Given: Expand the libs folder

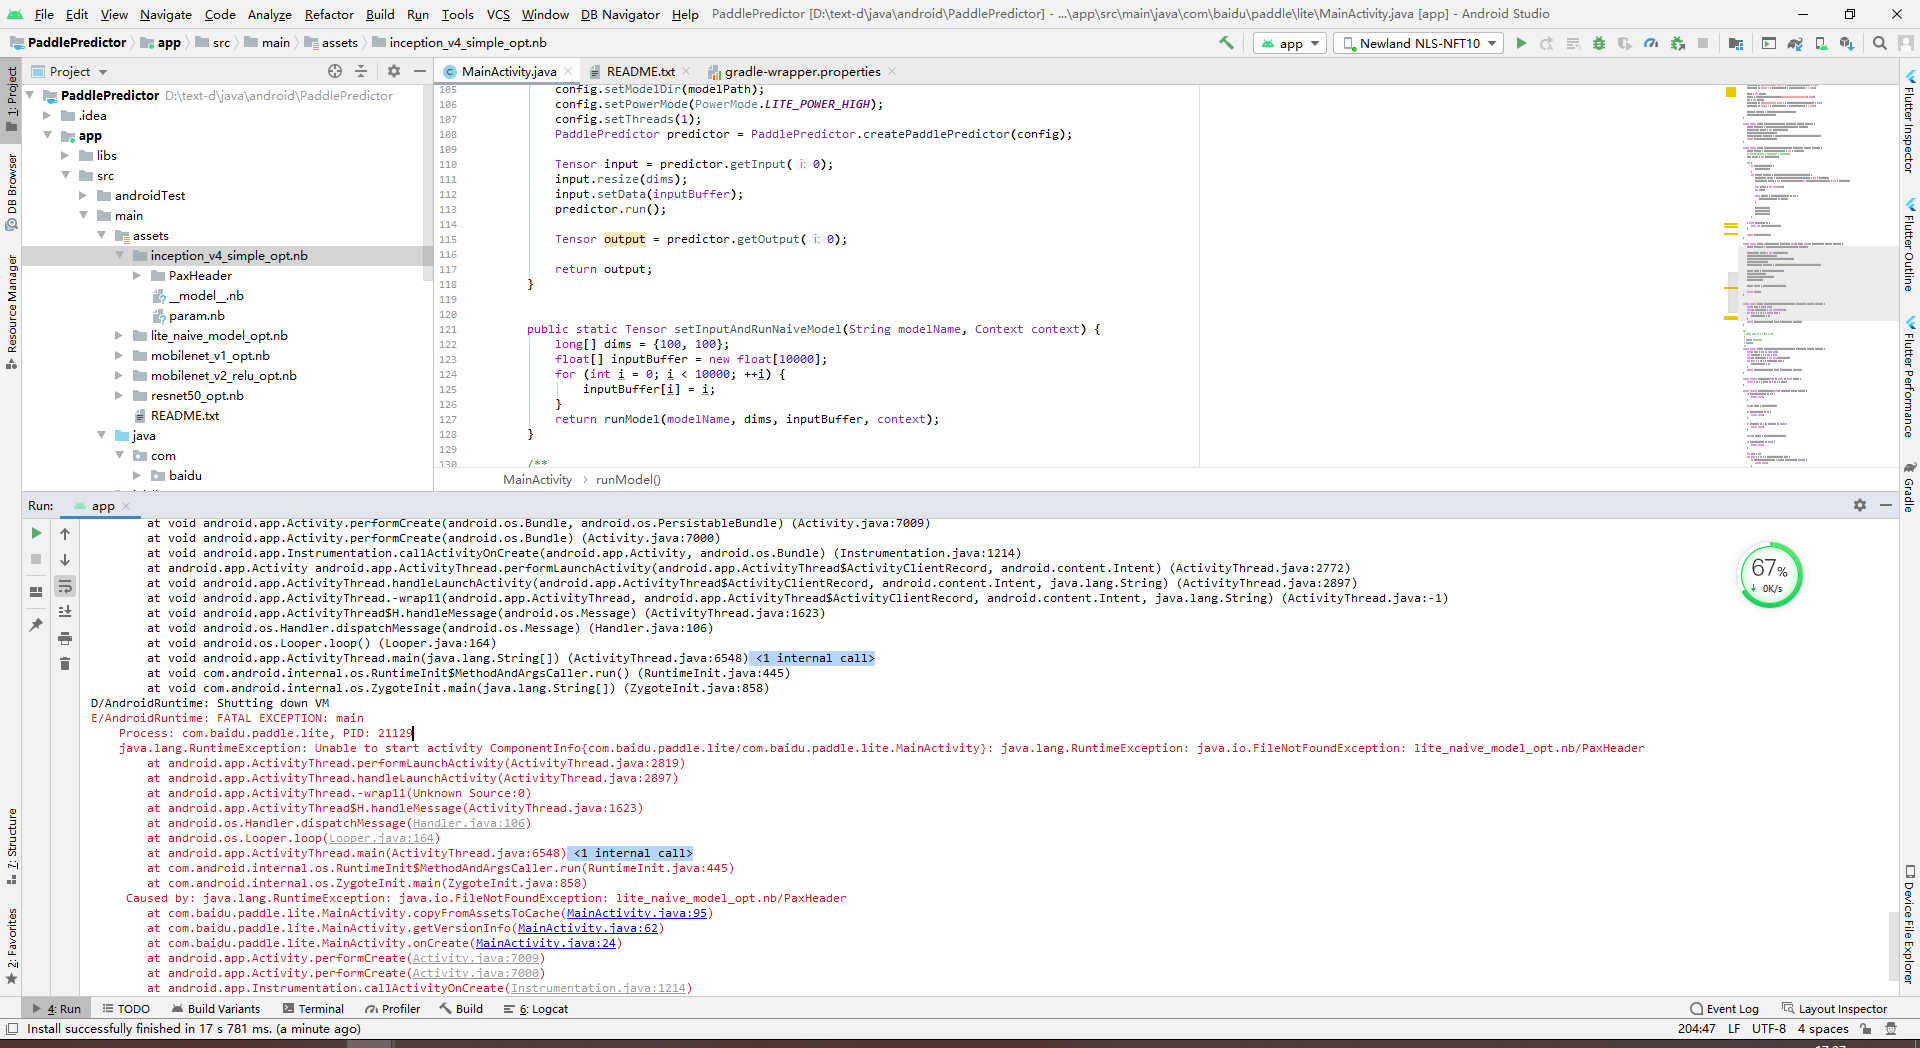Looking at the screenshot, I should coord(66,156).
